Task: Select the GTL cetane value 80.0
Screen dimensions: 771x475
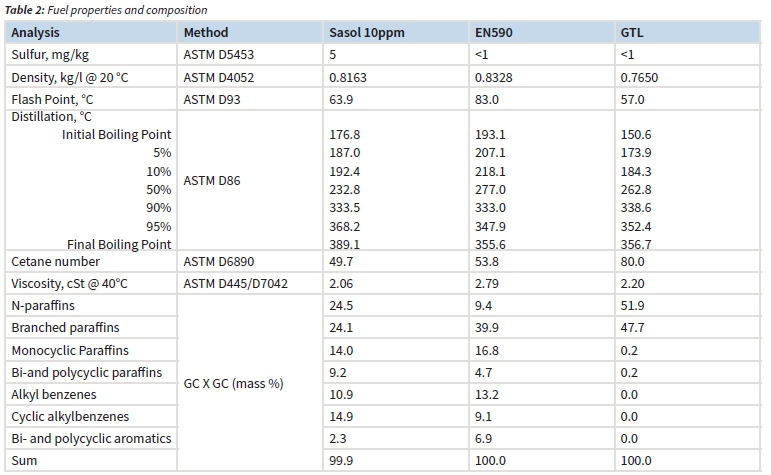Action: coord(633,262)
